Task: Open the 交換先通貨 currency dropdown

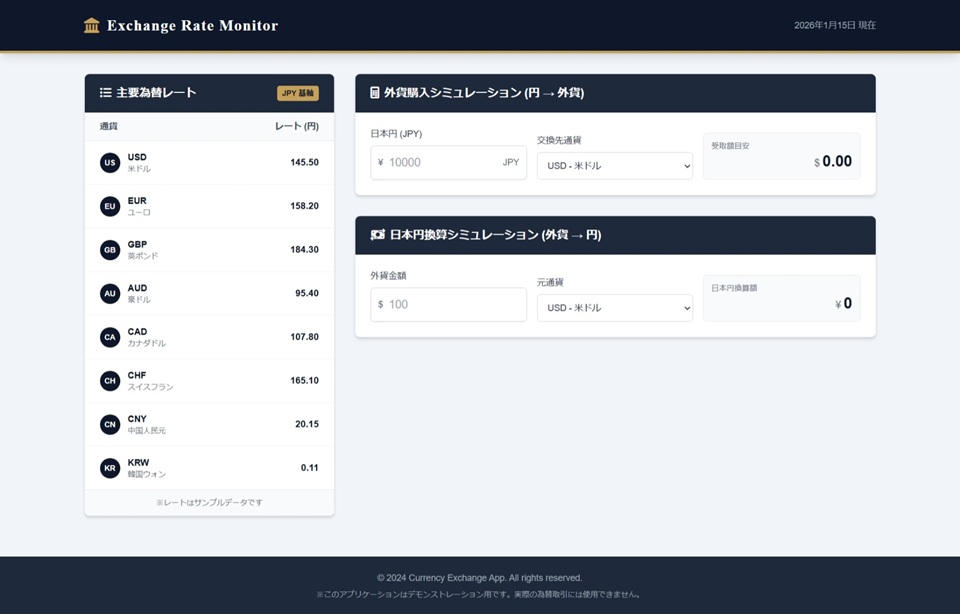Action: (614, 166)
